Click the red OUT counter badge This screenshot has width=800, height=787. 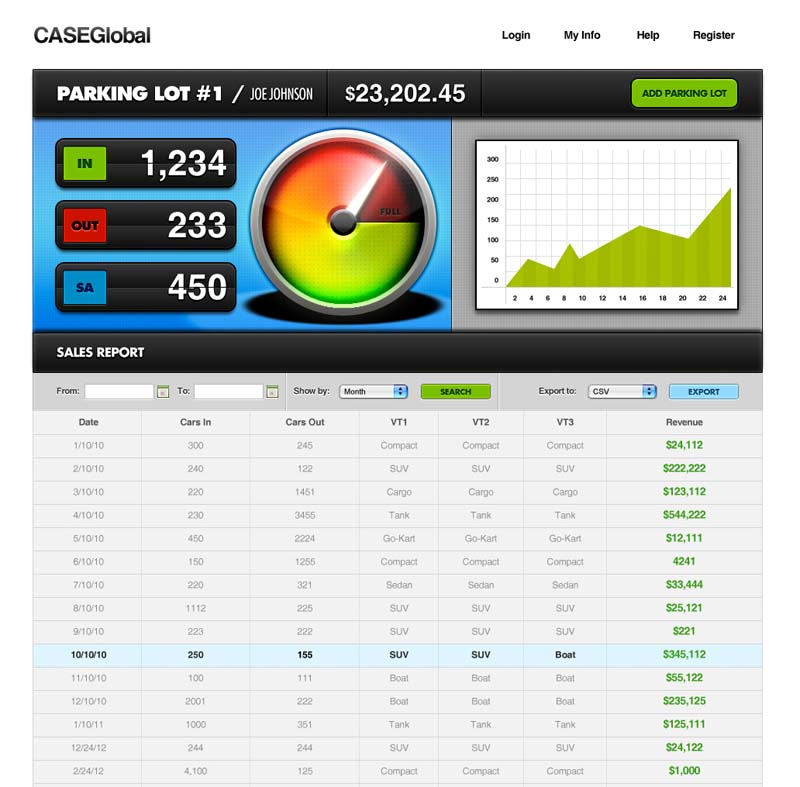tap(85, 225)
